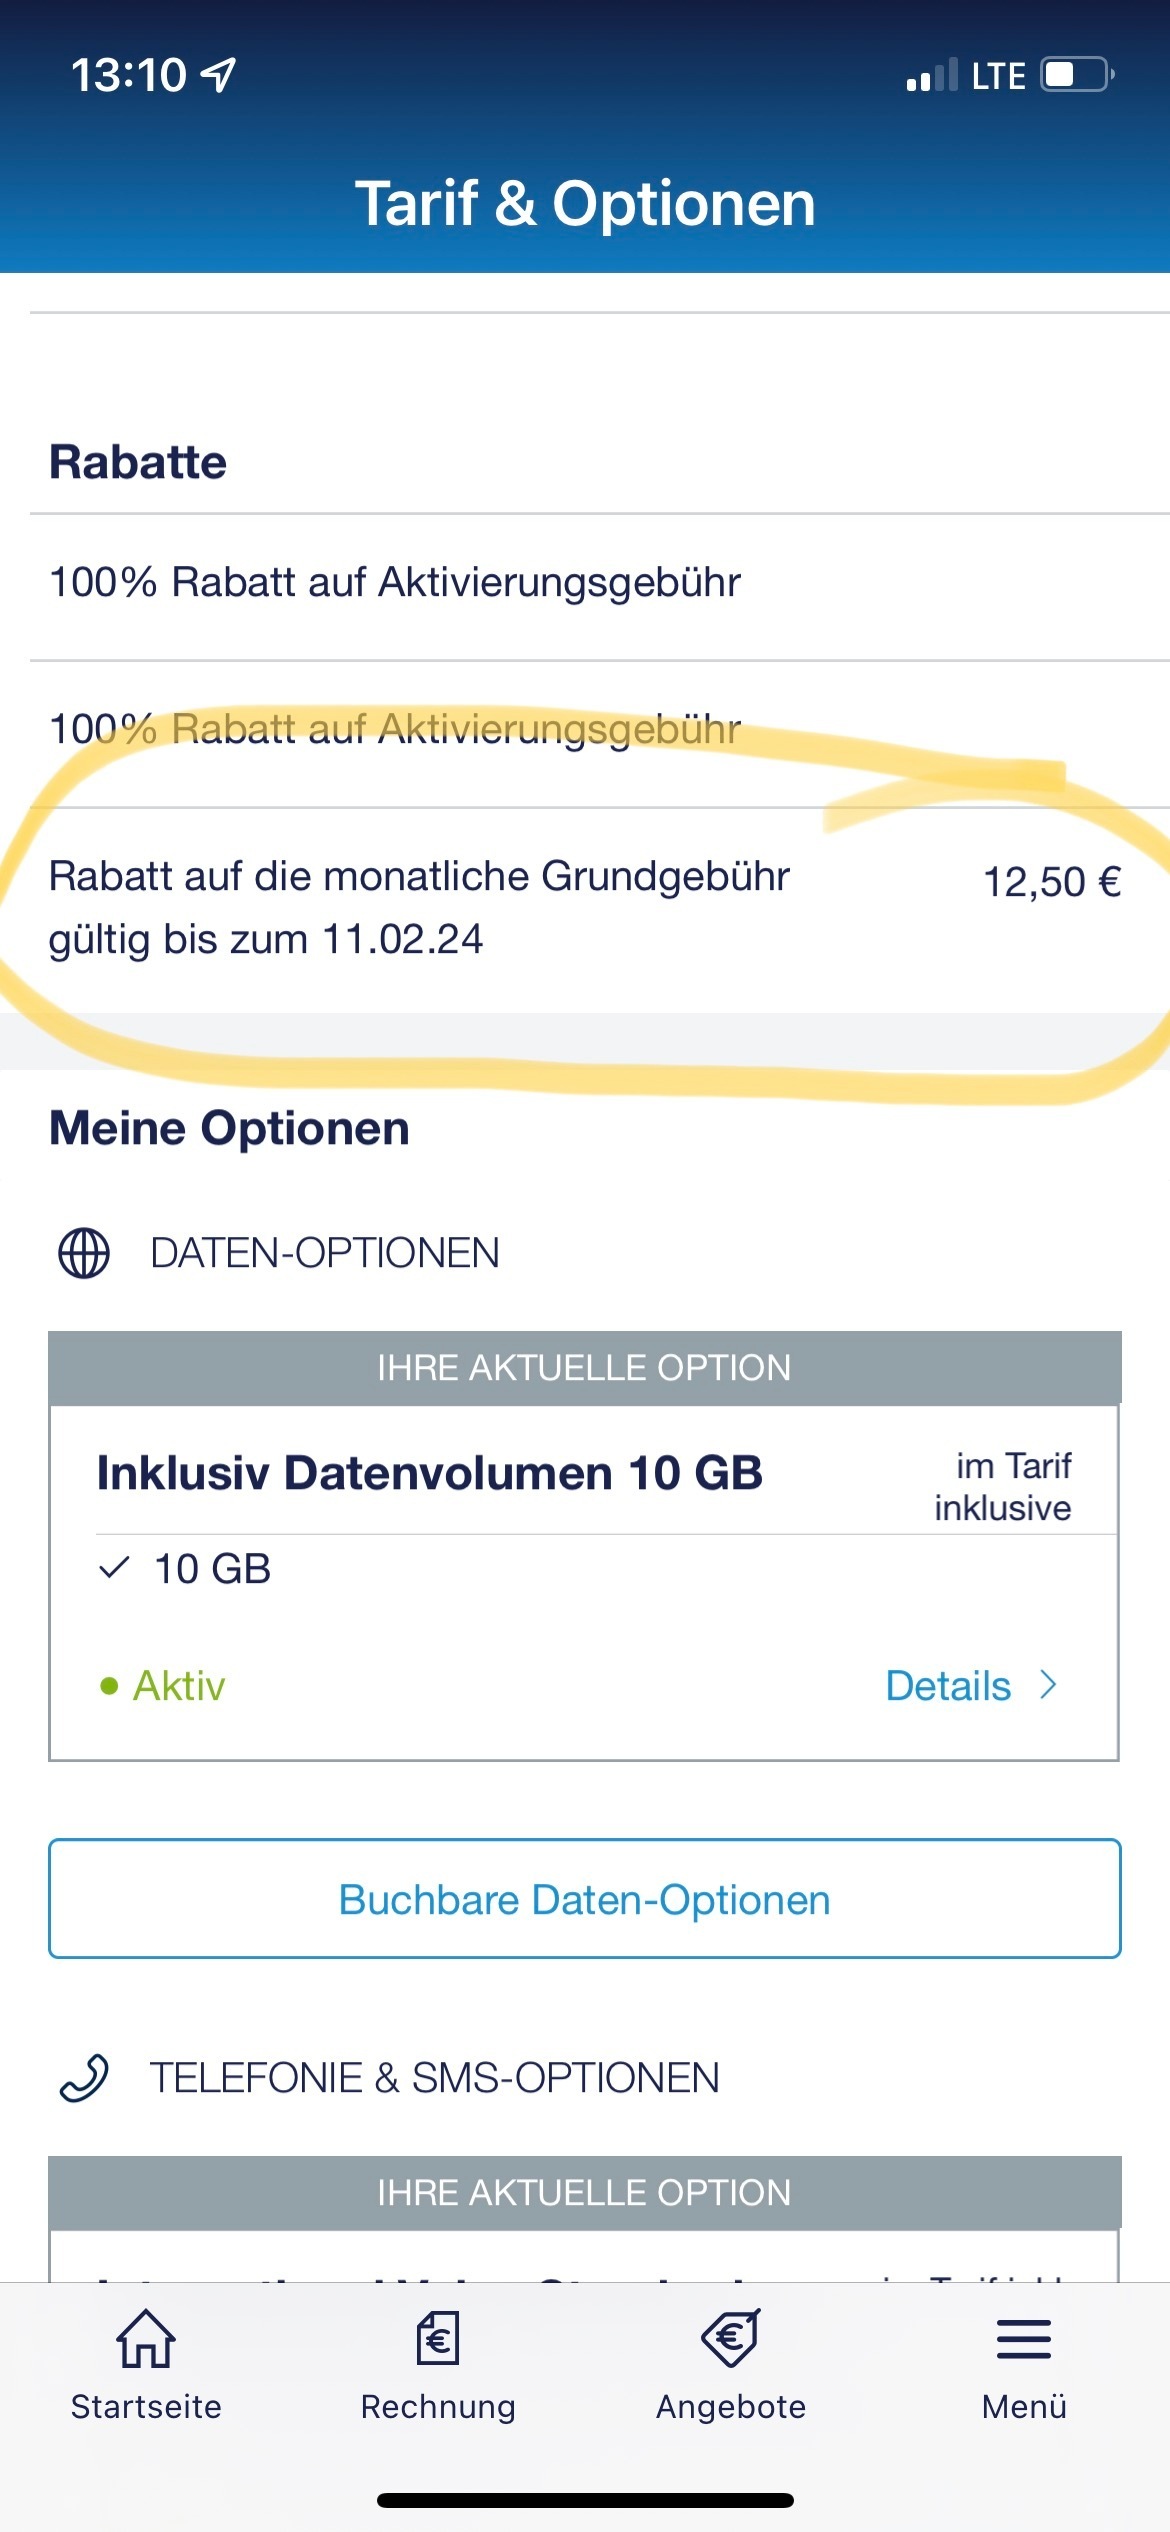Open Buchbare Daten-Optionen button
Screen dimensions: 1170x2532
tap(585, 1898)
